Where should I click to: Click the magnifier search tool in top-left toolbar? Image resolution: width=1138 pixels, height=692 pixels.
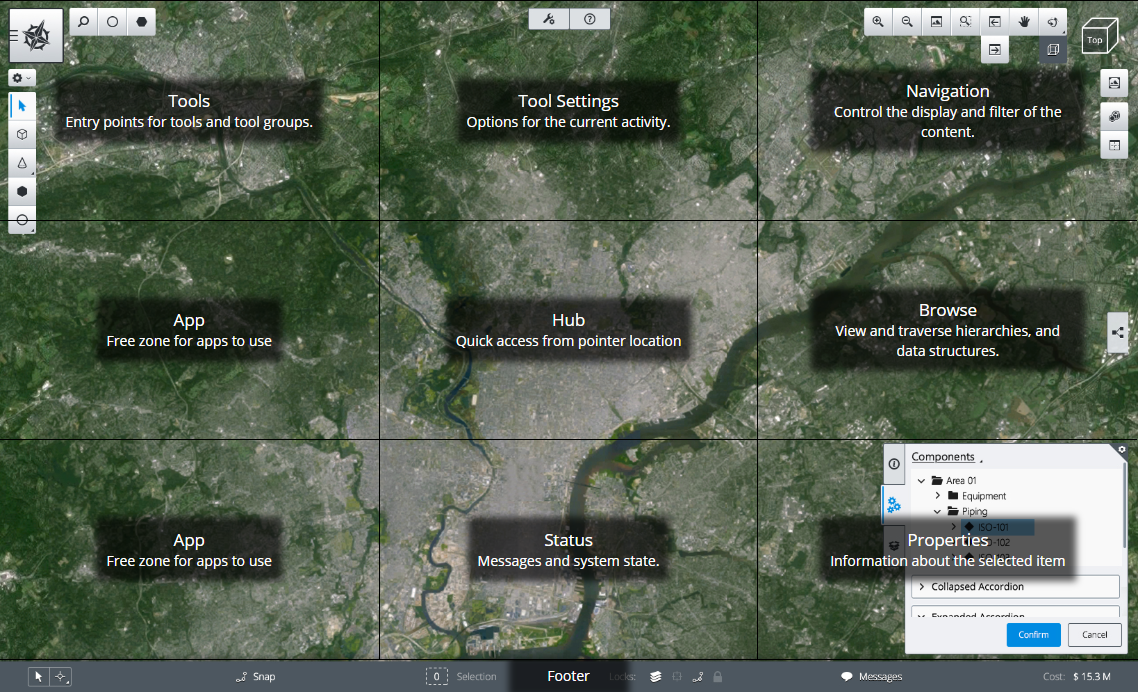[x=83, y=22]
